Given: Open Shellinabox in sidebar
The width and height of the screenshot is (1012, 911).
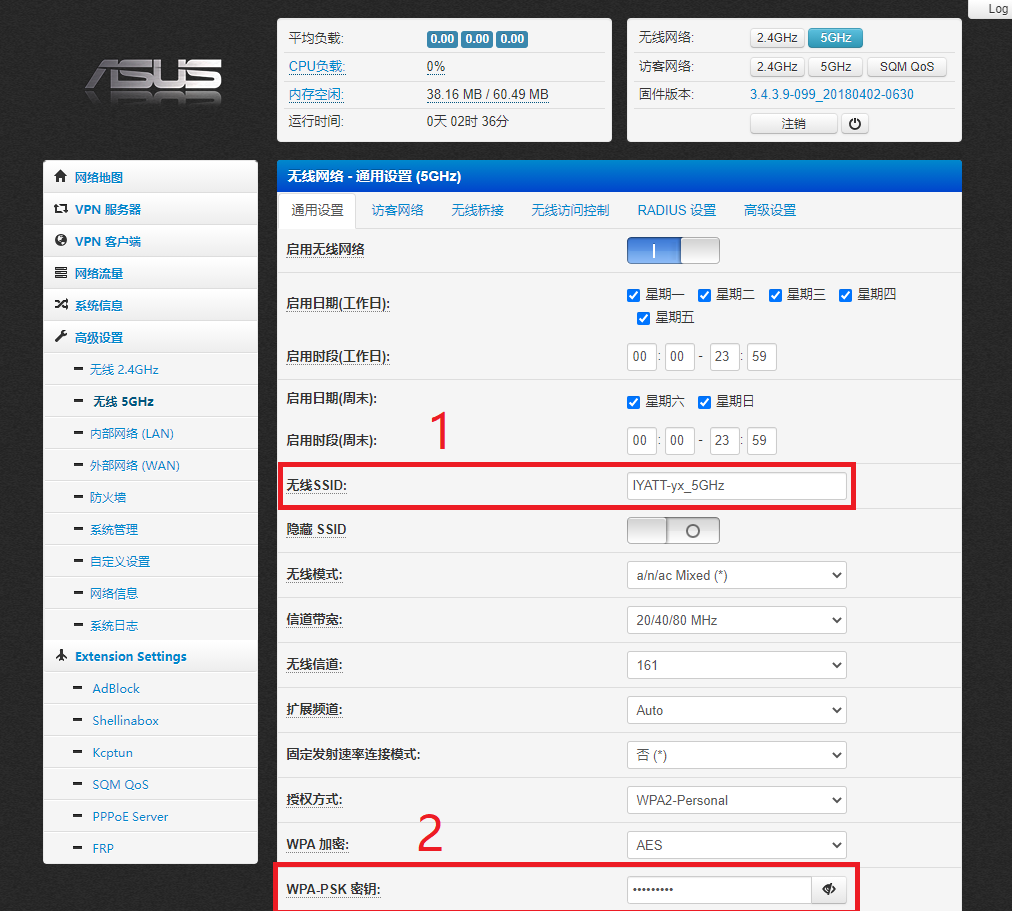Looking at the screenshot, I should click(125, 721).
